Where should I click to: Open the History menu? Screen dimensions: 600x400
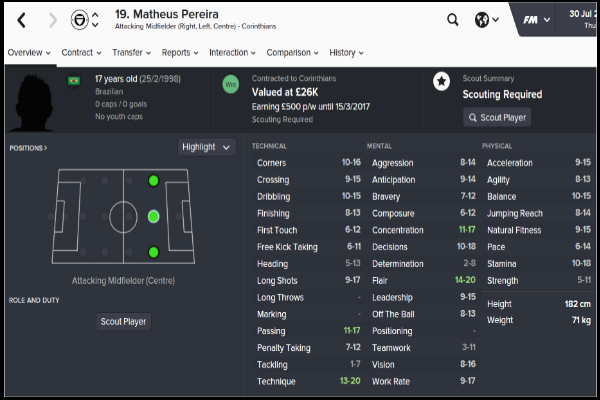click(345, 52)
